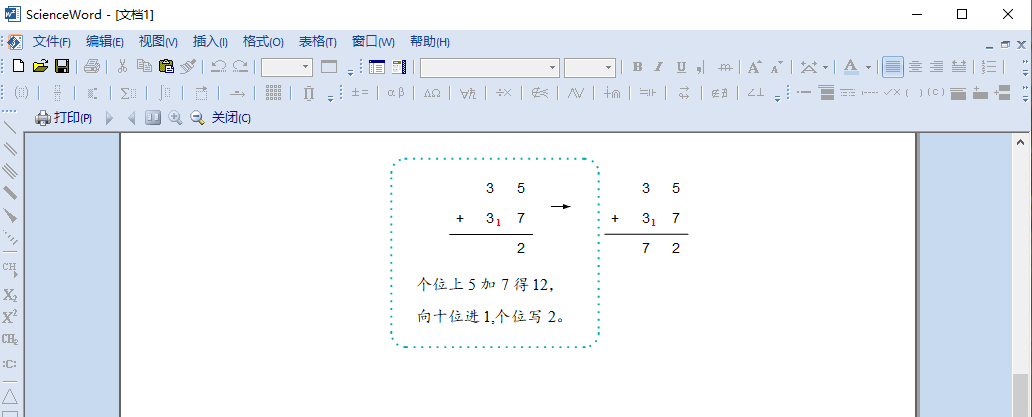This screenshot has height=417, width=1032.
Task: Click the fraction template icon
Action: click(57, 93)
